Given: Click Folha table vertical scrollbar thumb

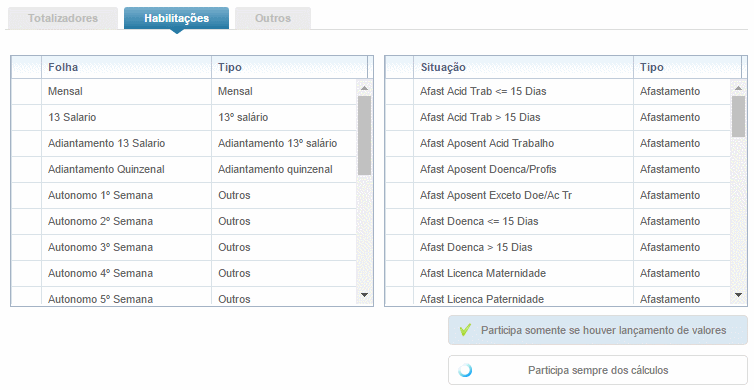Looking at the screenshot, I should (364, 135).
